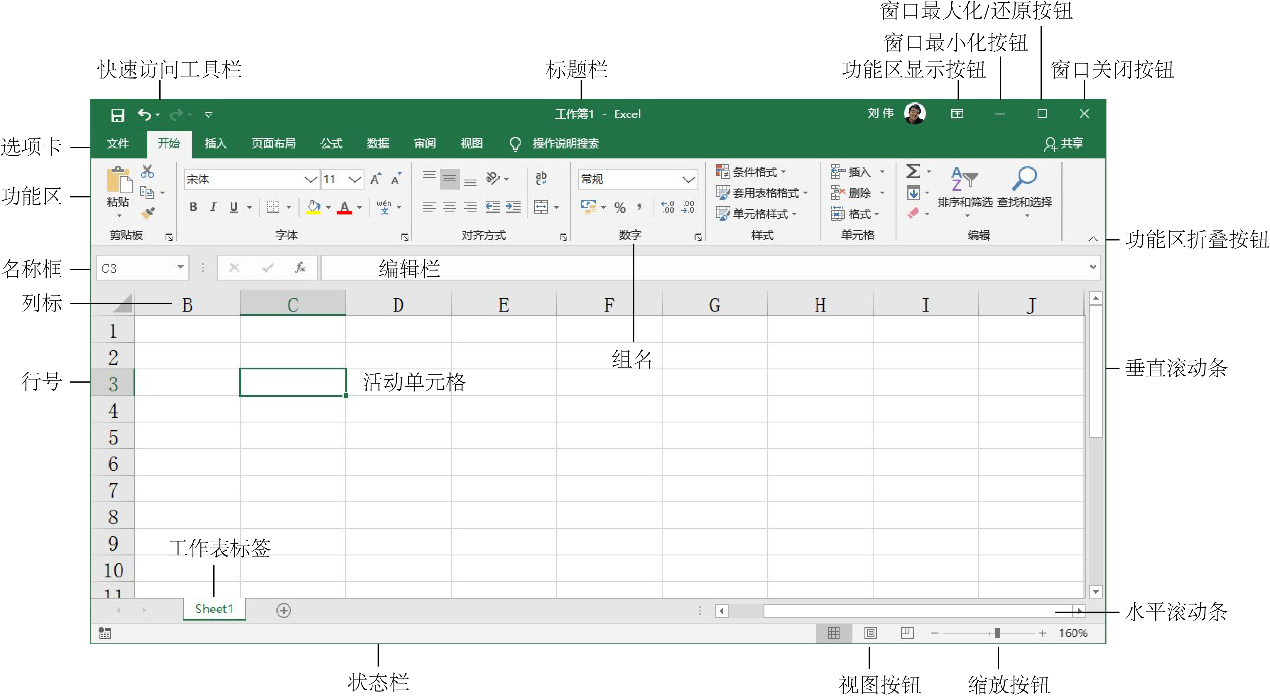Apply percent style formatting
The image size is (1270, 698).
click(x=620, y=207)
